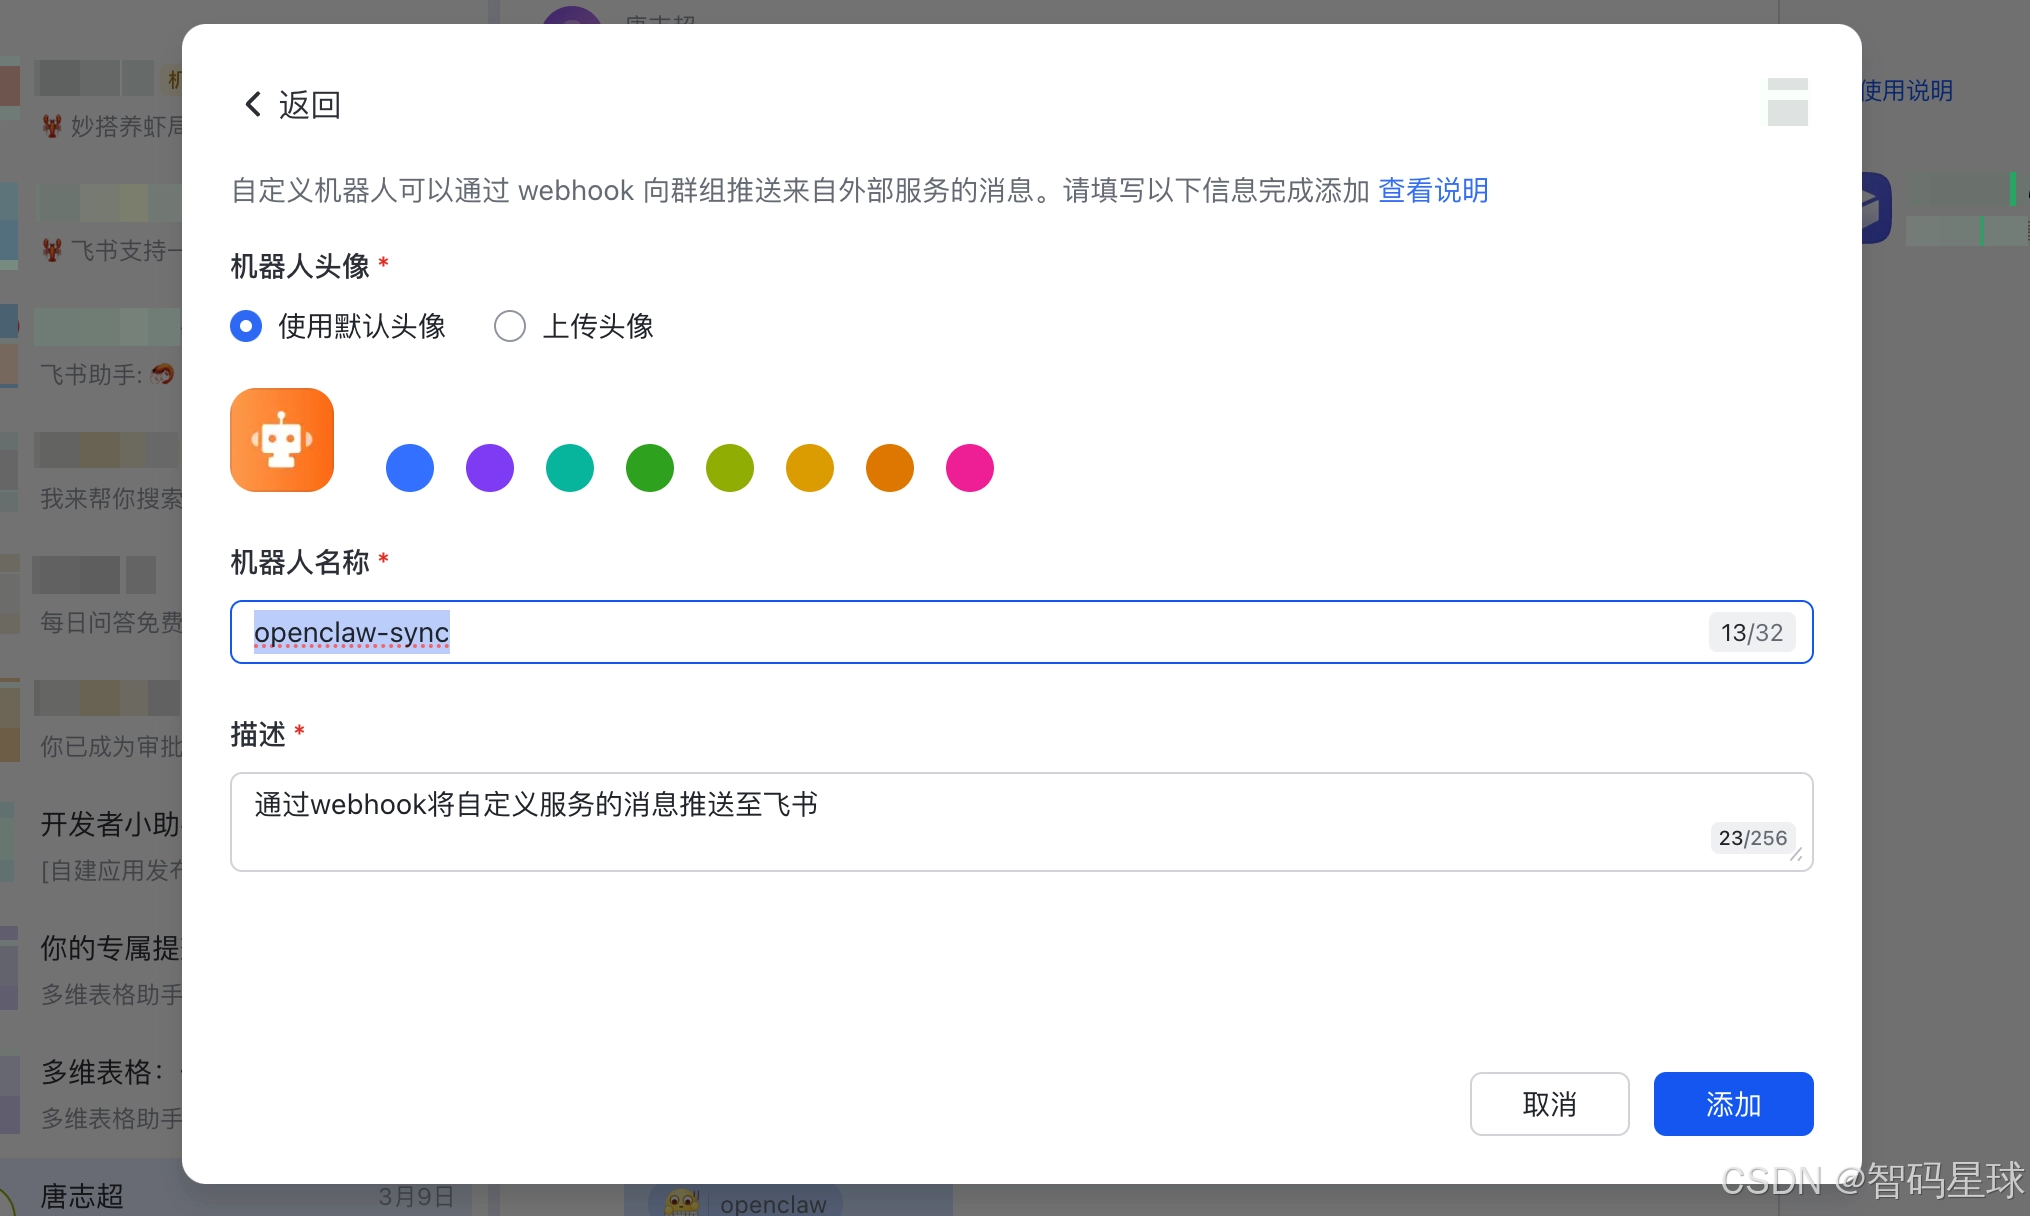The image size is (2030, 1216).
Task: Pick the blue avatar color
Action: [x=410, y=468]
